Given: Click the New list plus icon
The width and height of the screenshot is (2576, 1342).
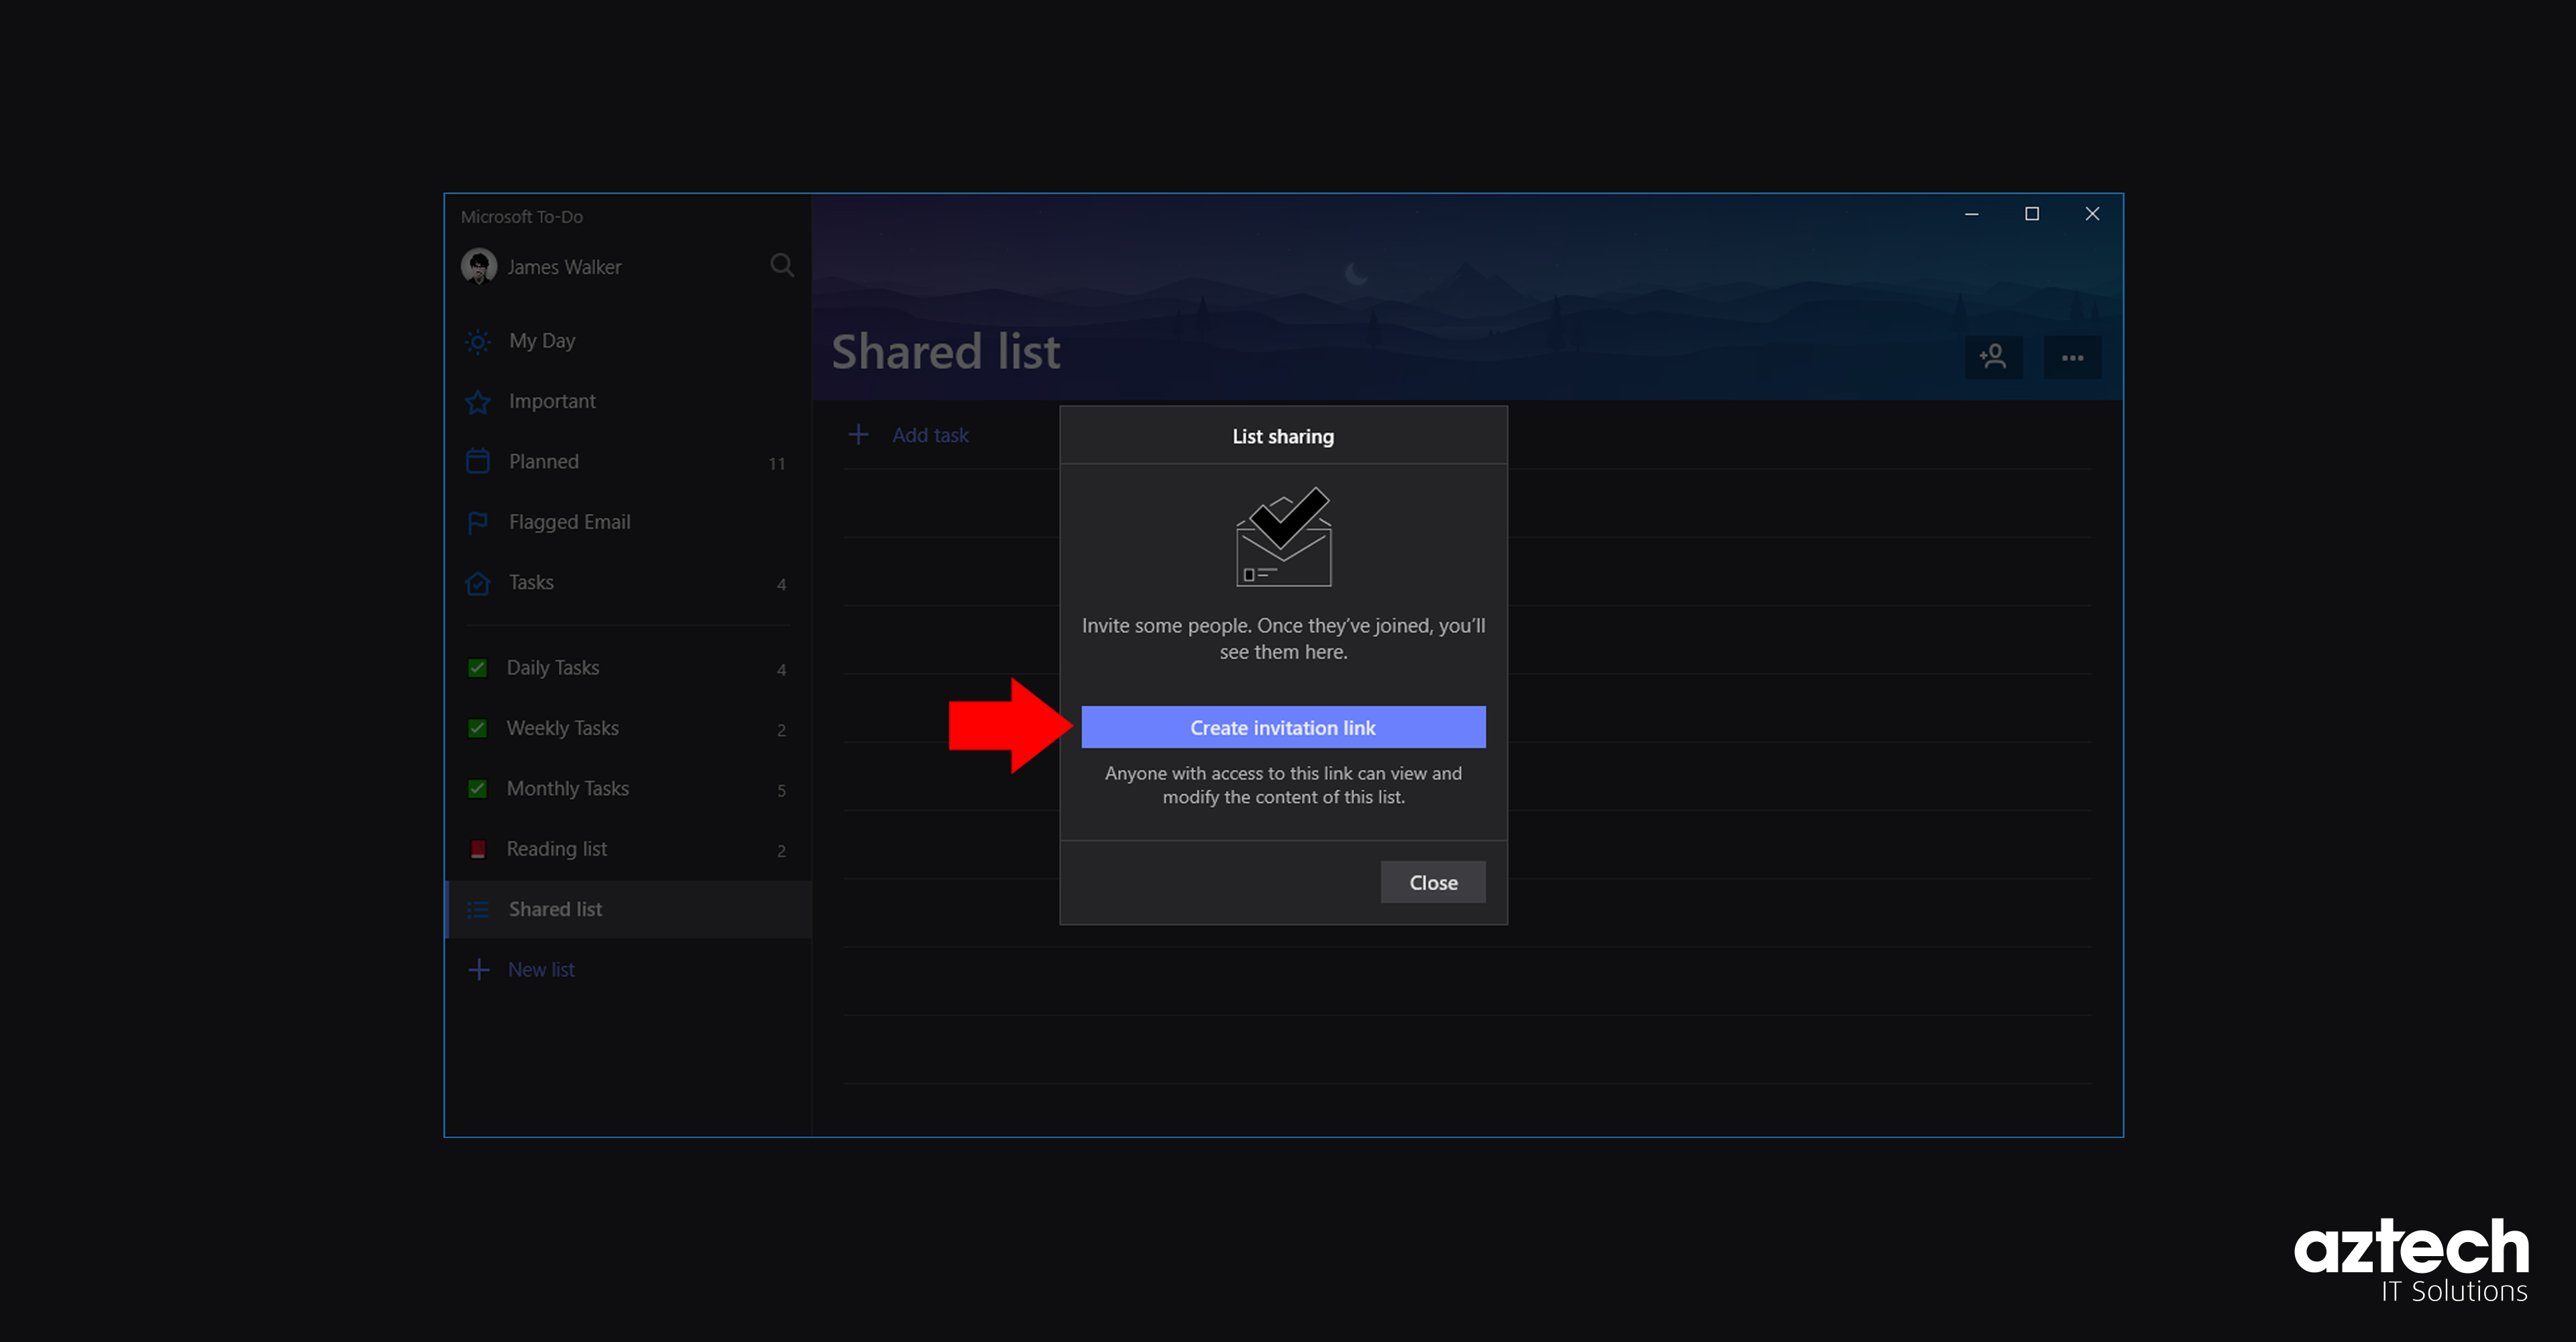Looking at the screenshot, I should pos(478,969).
